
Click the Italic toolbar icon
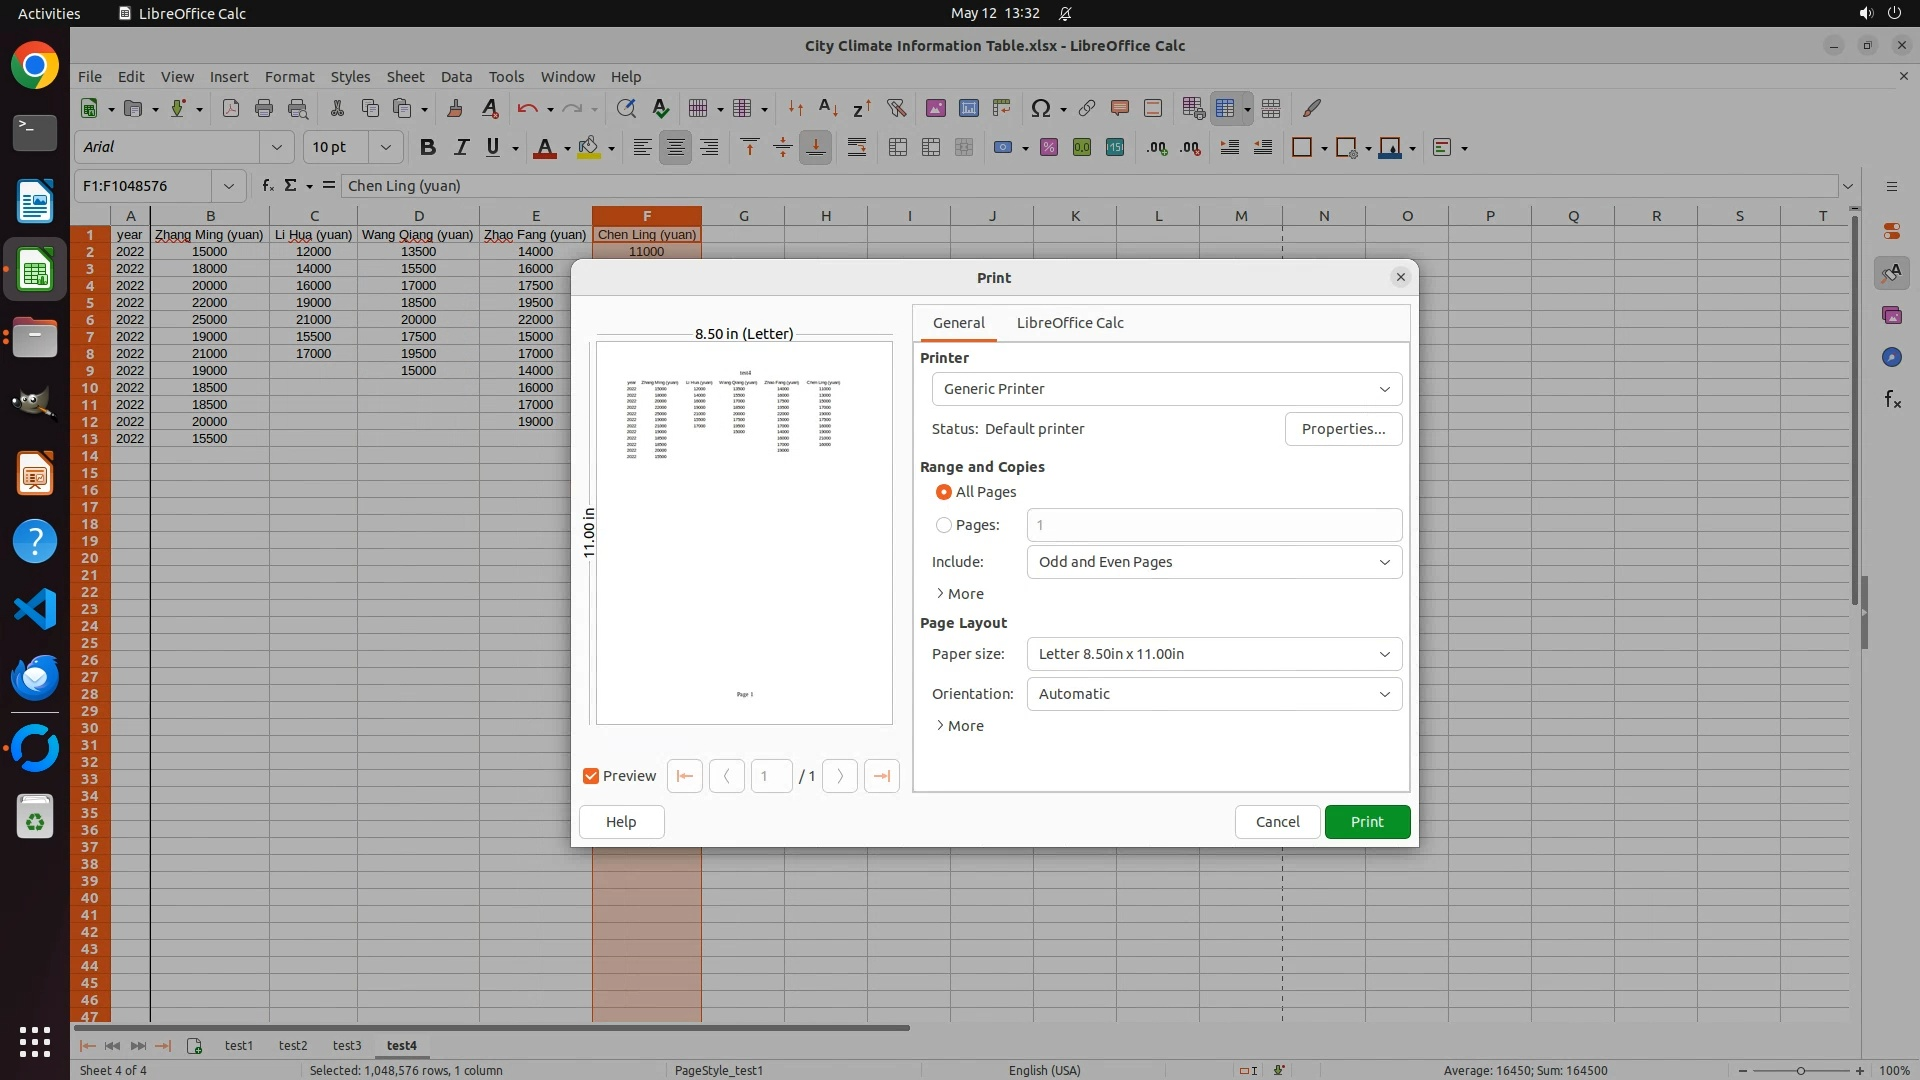click(461, 147)
